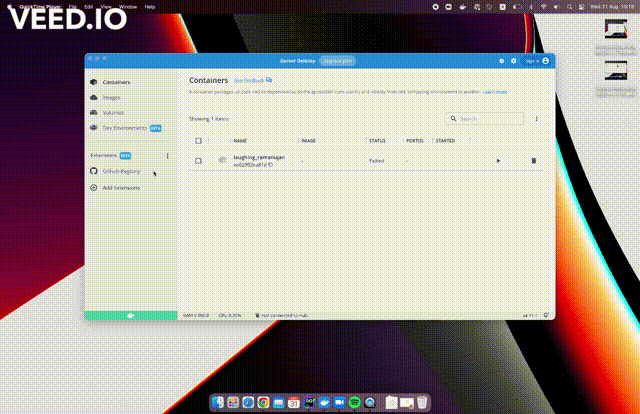The height and width of the screenshot is (414, 640).
Task: Click the Exited status text
Action: [377, 161]
